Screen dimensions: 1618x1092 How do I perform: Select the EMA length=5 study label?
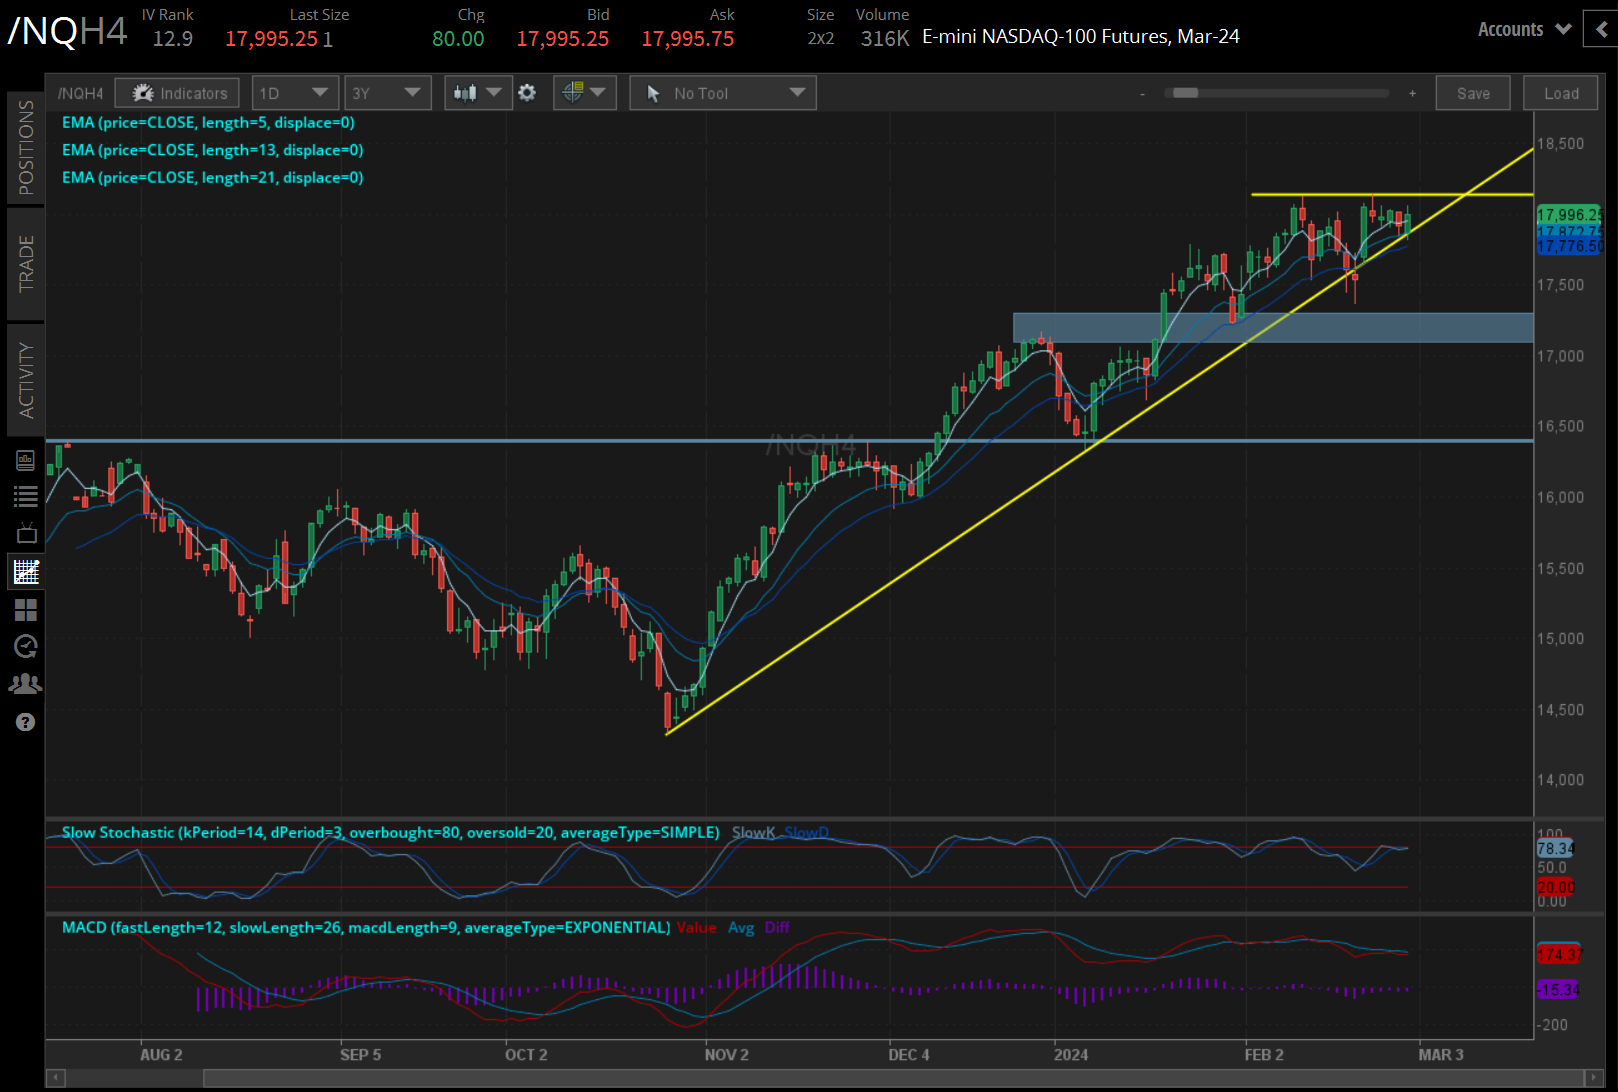coord(208,122)
